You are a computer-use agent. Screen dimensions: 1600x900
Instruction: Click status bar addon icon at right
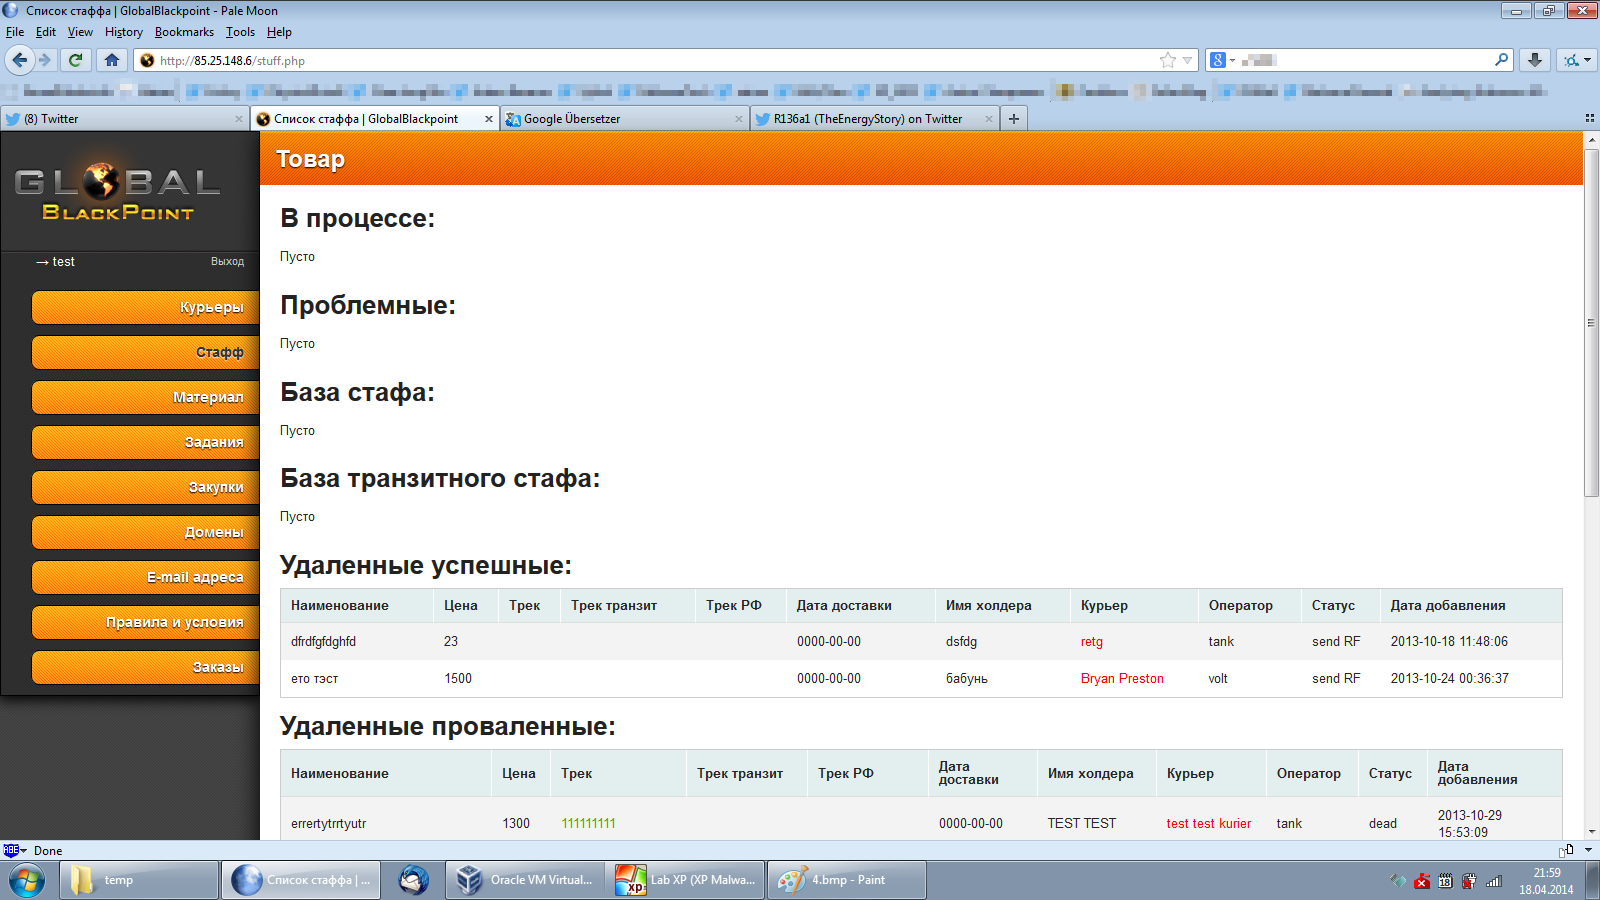pos(1566,850)
